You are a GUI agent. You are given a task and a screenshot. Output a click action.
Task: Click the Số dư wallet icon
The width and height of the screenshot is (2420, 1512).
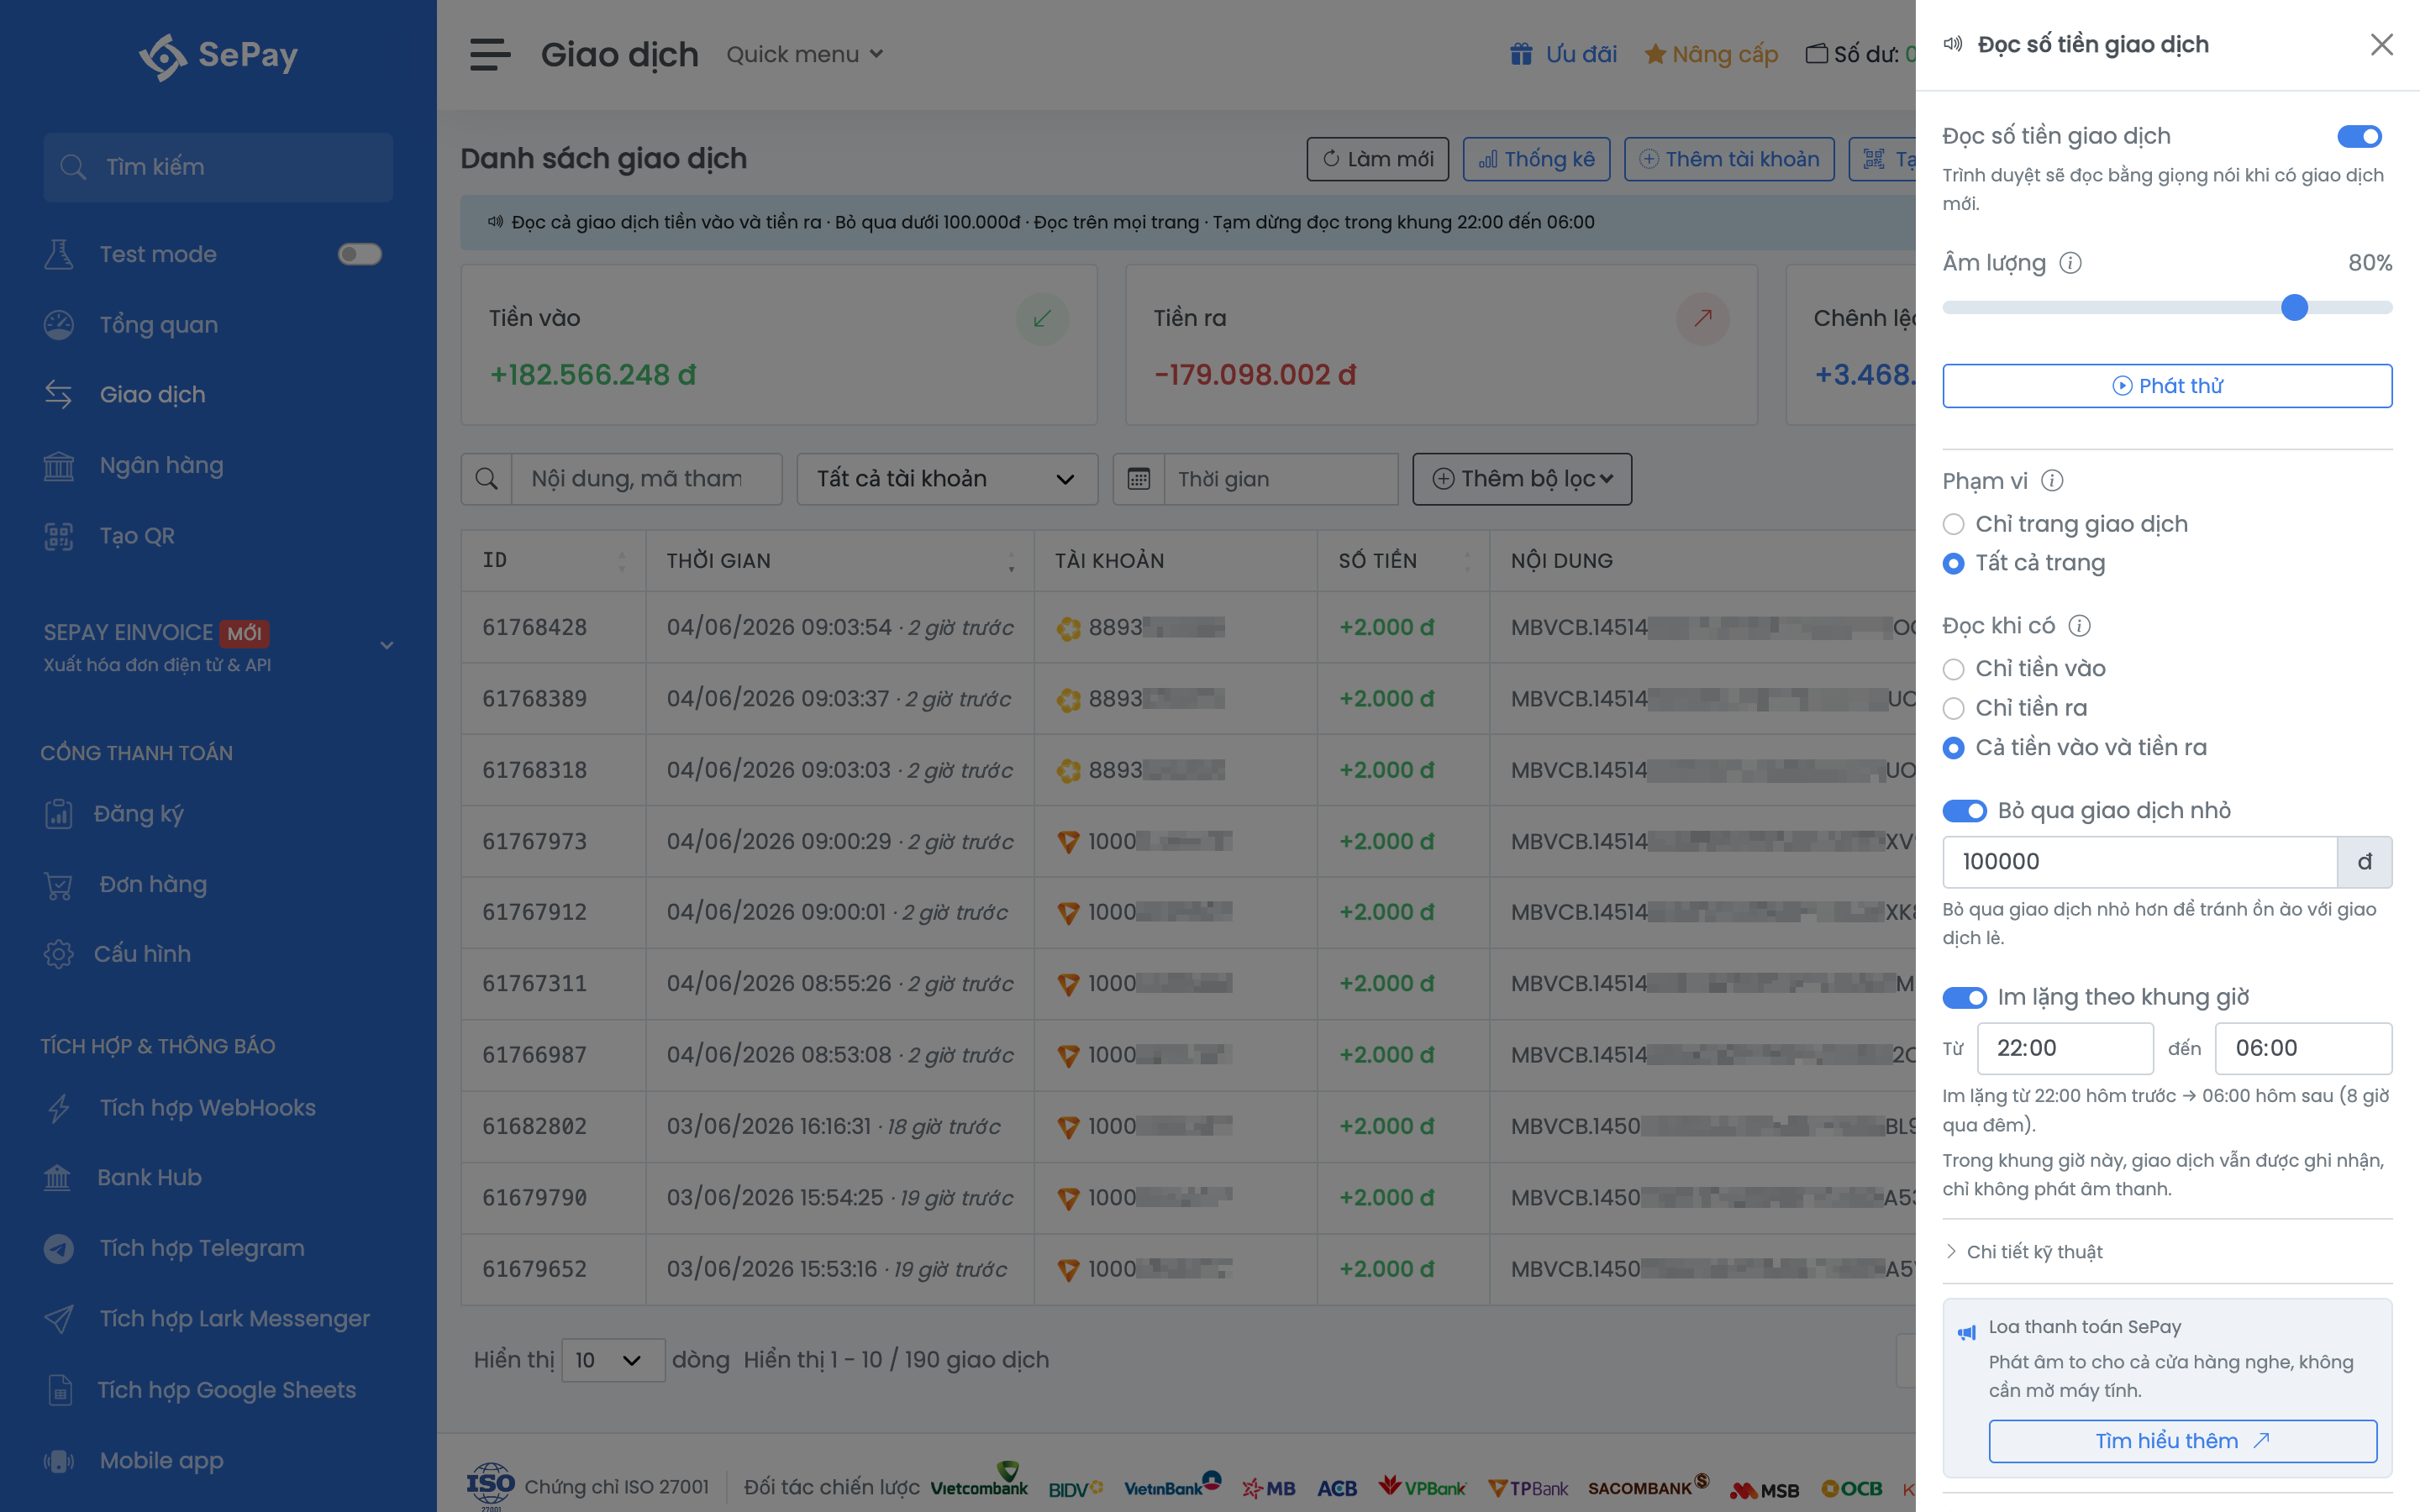(1816, 54)
